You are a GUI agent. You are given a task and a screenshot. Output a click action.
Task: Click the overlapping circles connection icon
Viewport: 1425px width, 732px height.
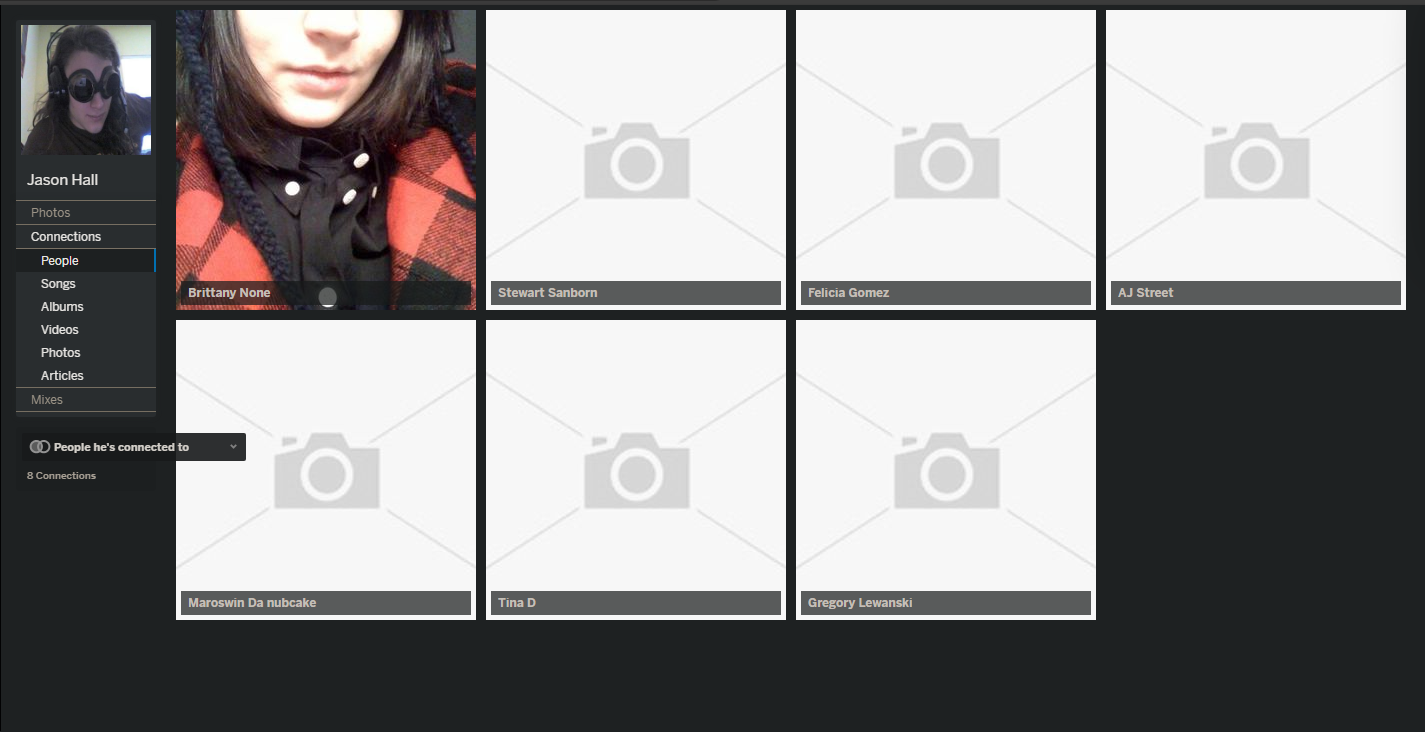point(40,447)
